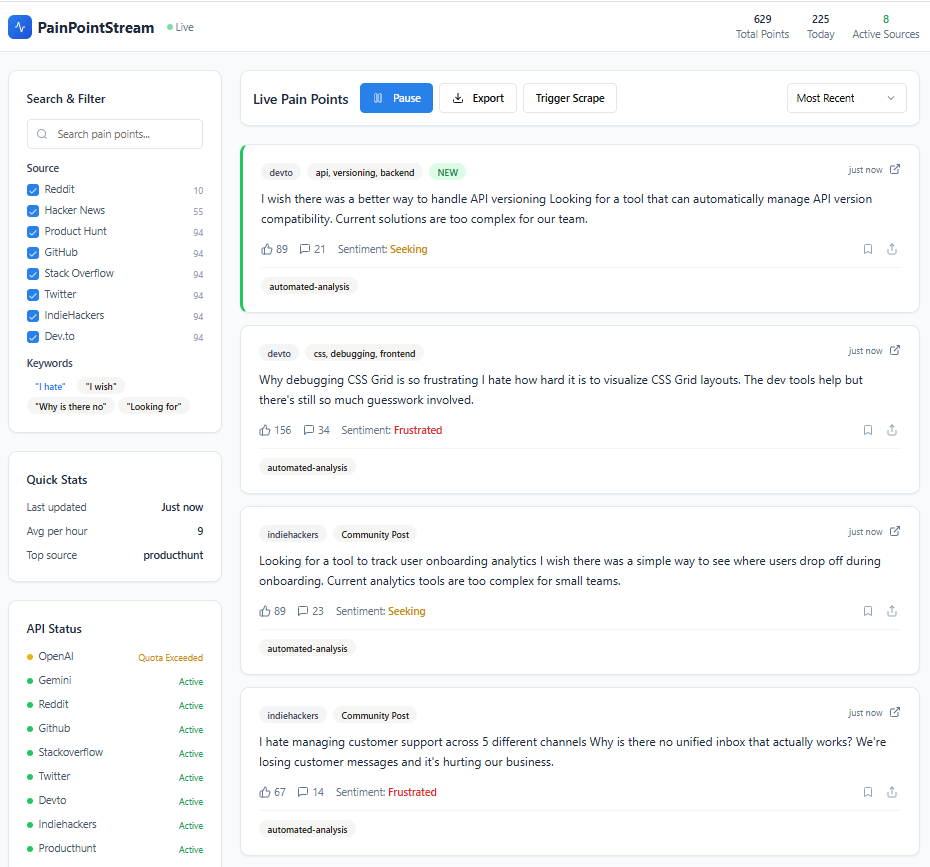Screen dimensions: 930x867
Task: Toggle the Dev.to source checkbox
Action: point(33,337)
